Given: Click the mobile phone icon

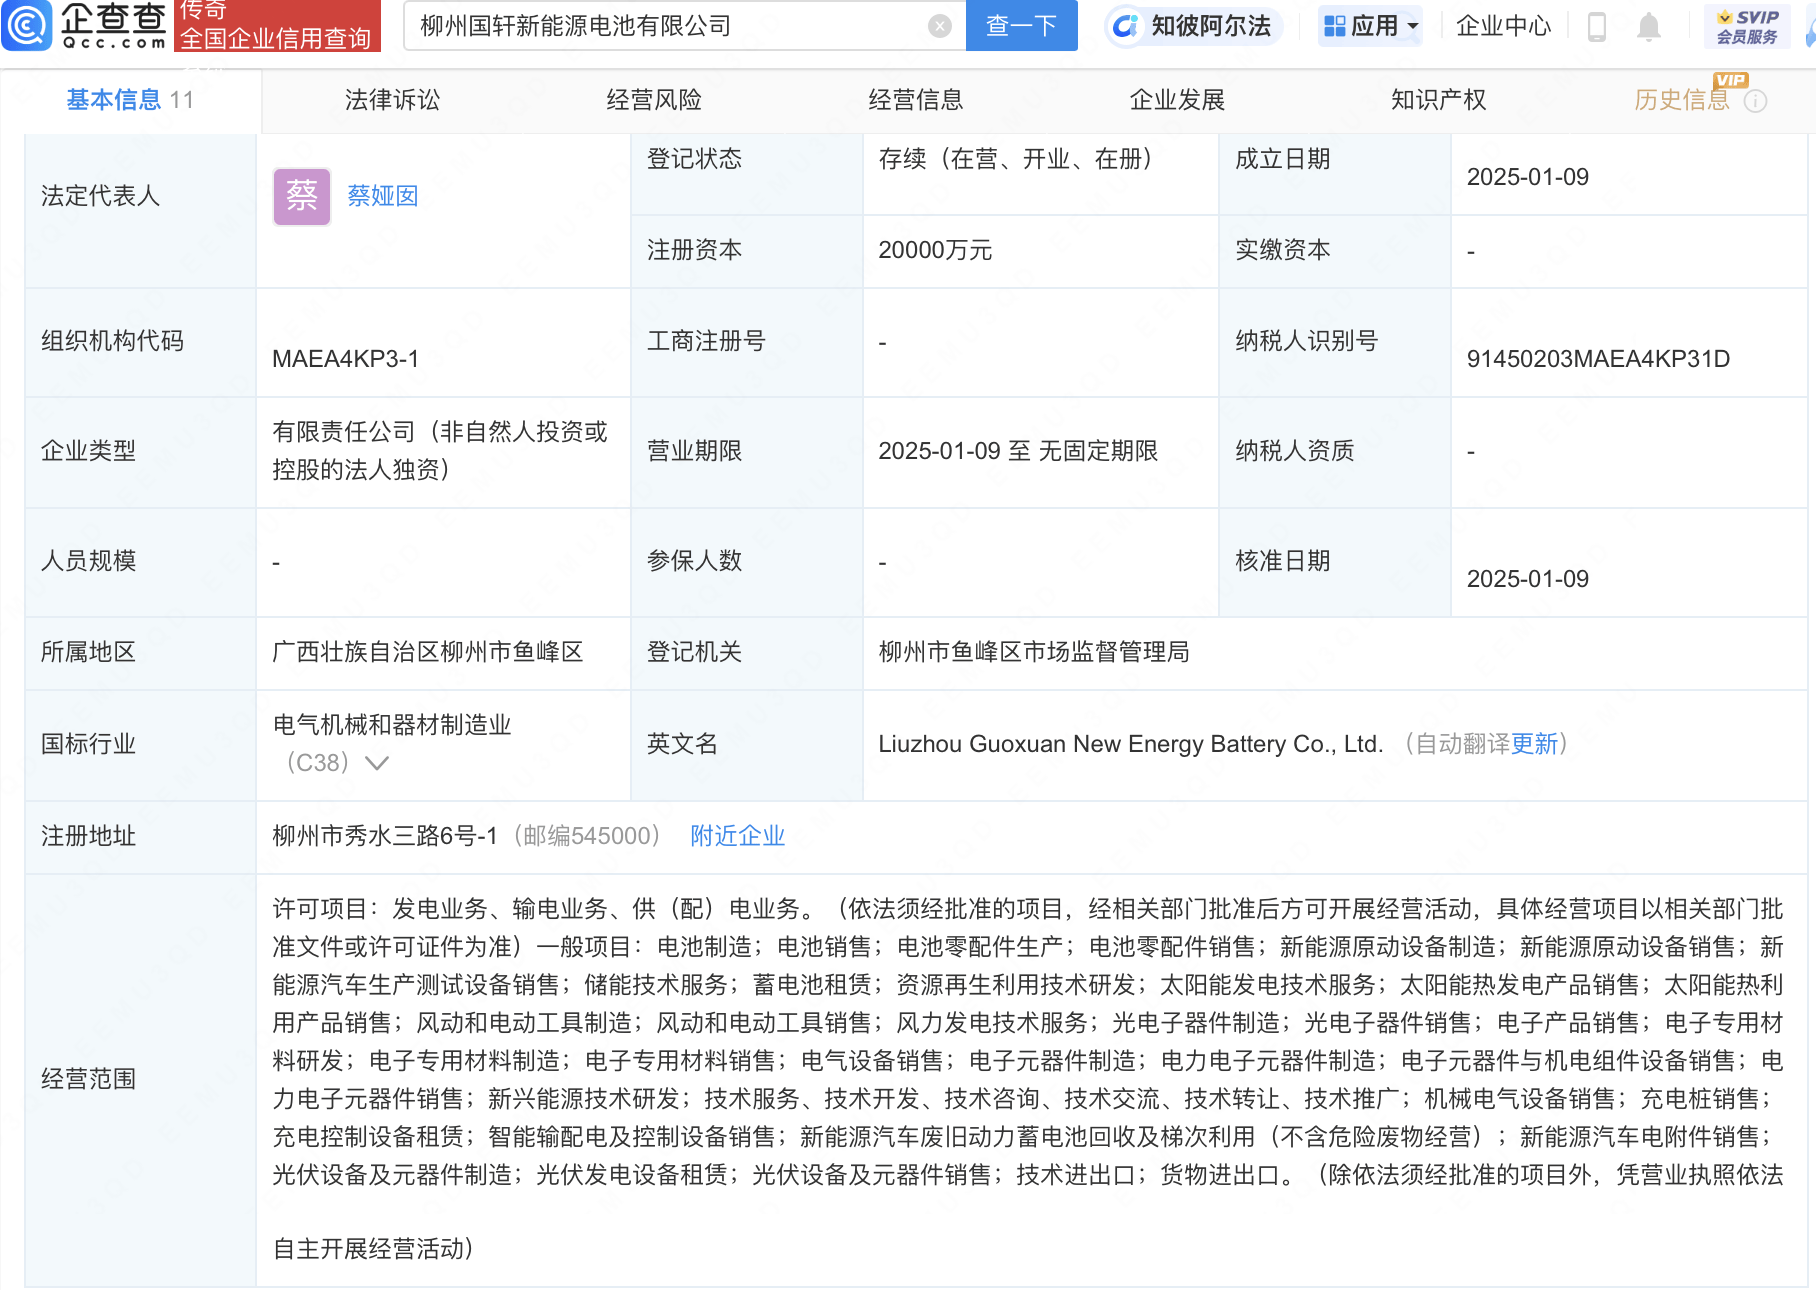Looking at the screenshot, I should click(1597, 26).
